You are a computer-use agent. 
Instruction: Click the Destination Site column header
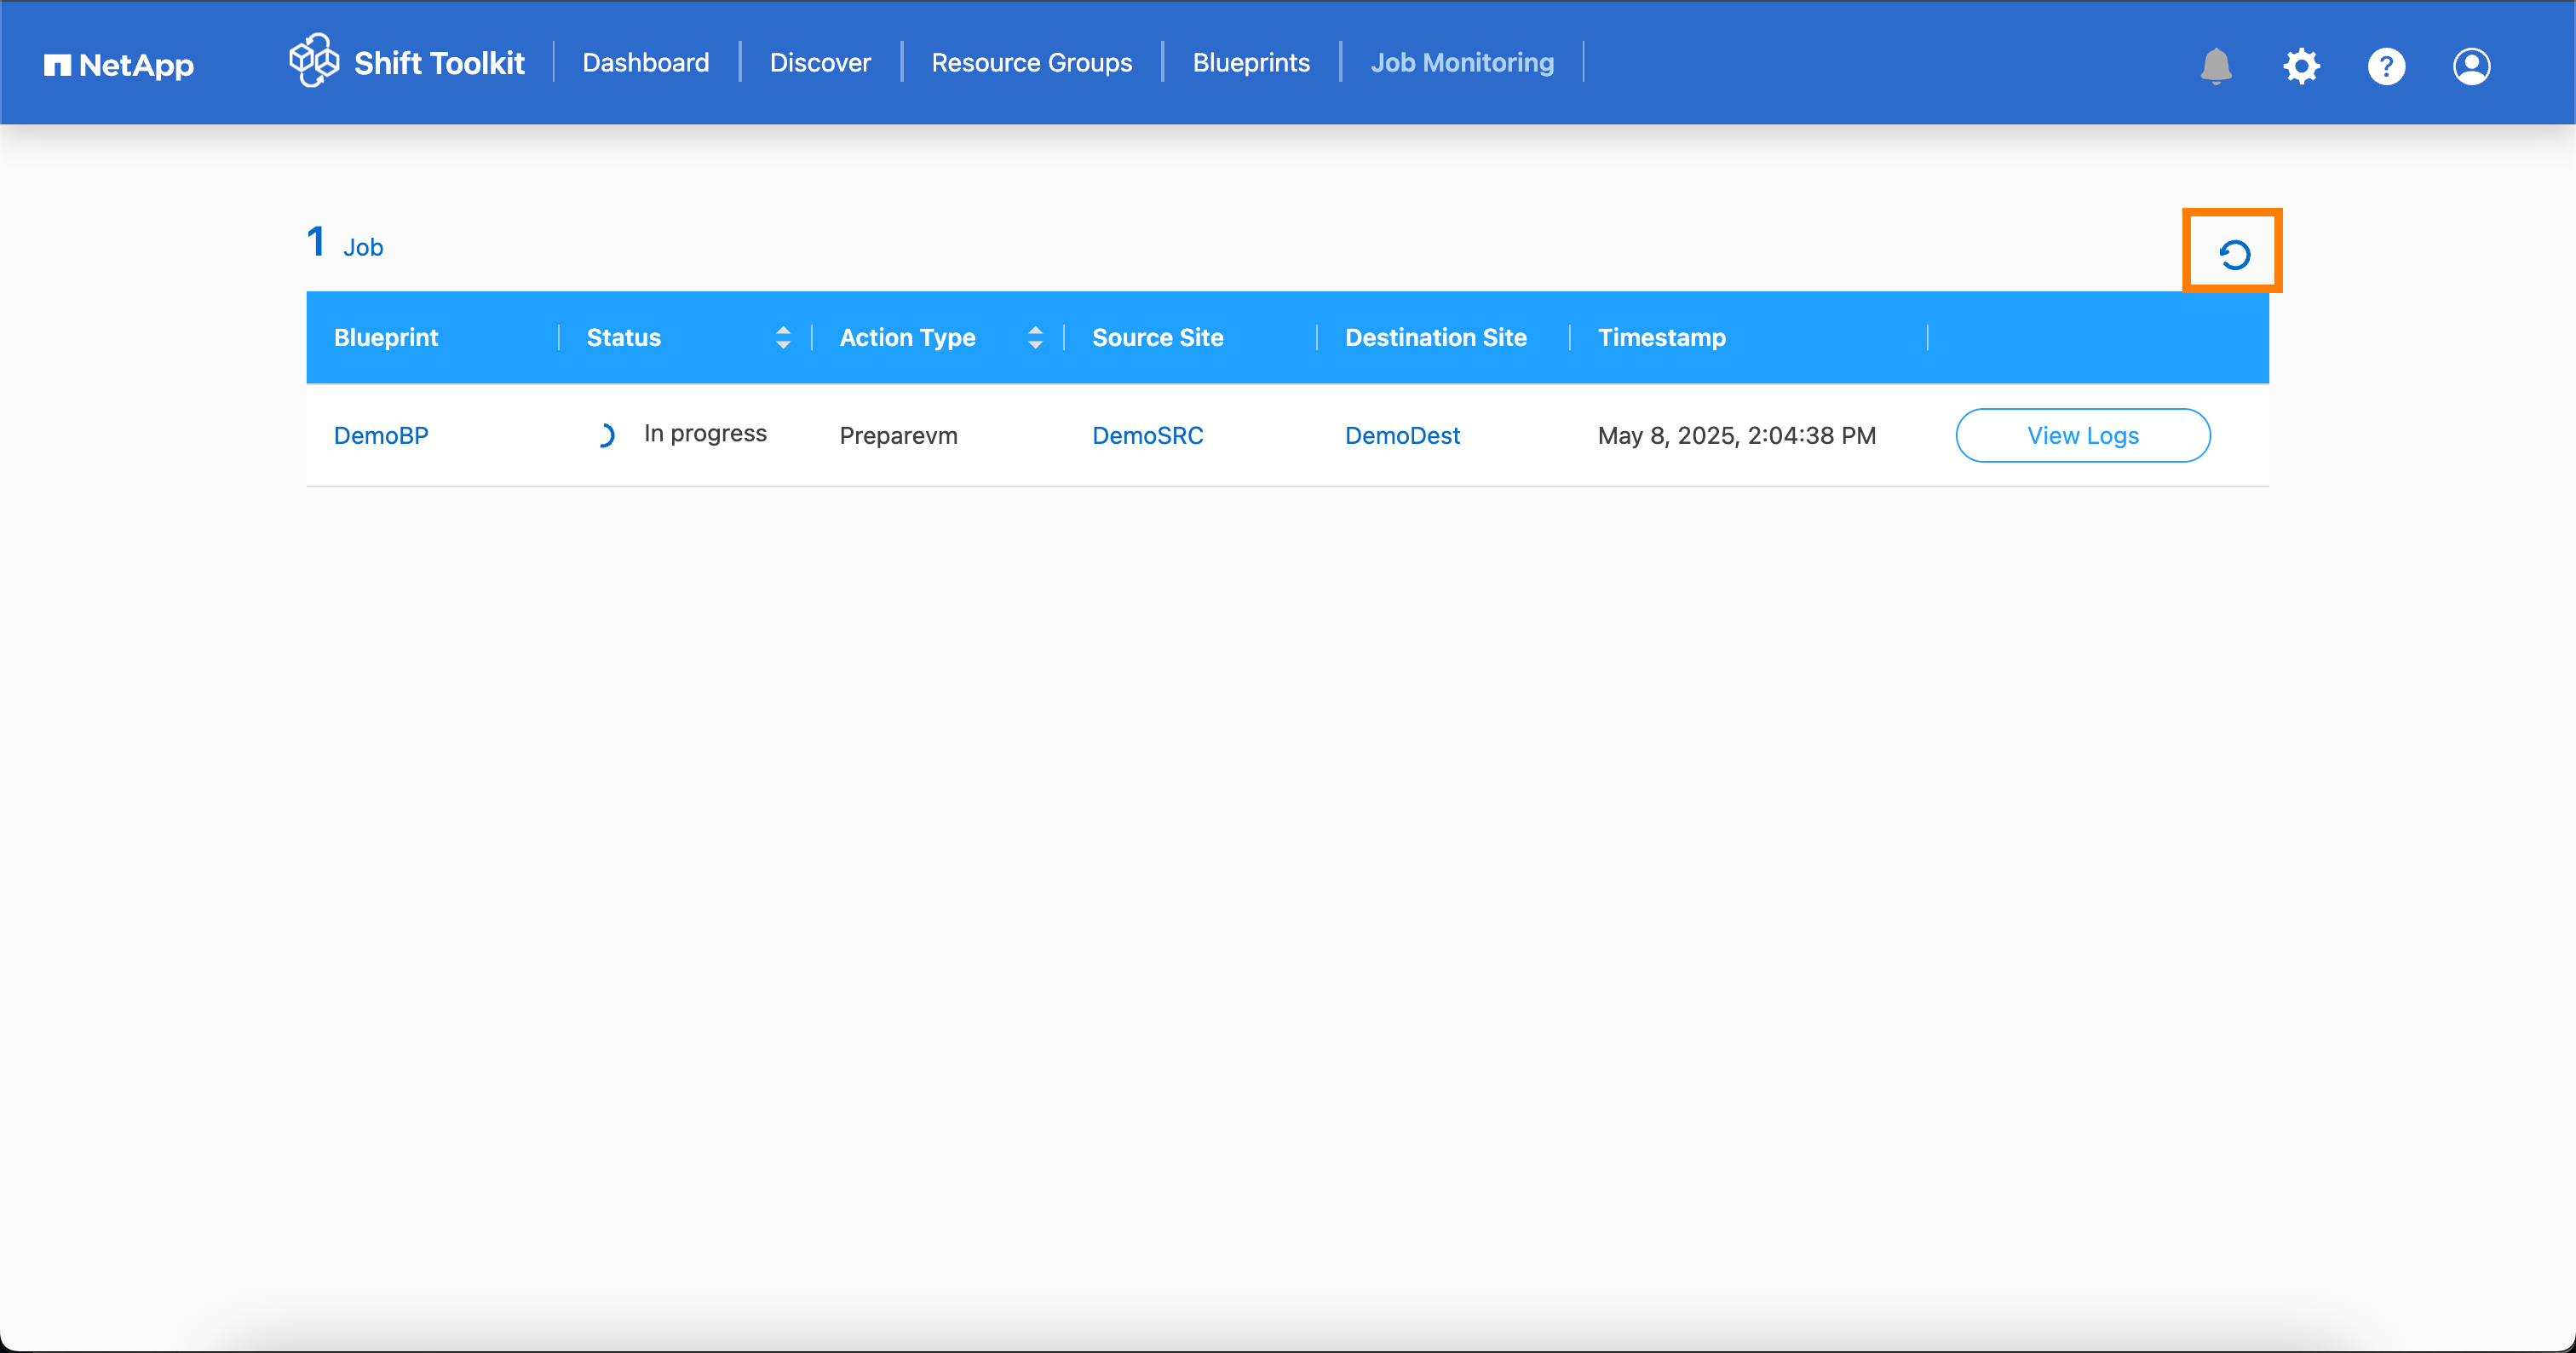click(1435, 337)
